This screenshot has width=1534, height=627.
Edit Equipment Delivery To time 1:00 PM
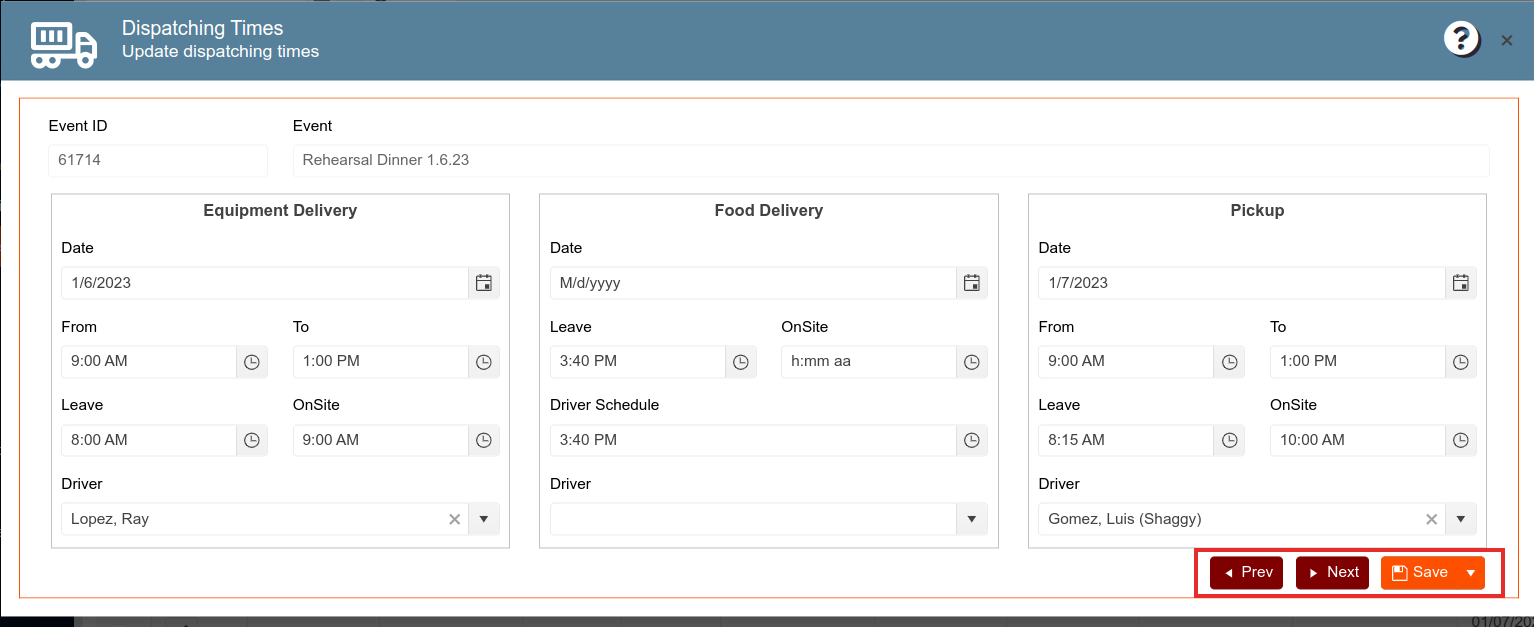click(x=381, y=361)
